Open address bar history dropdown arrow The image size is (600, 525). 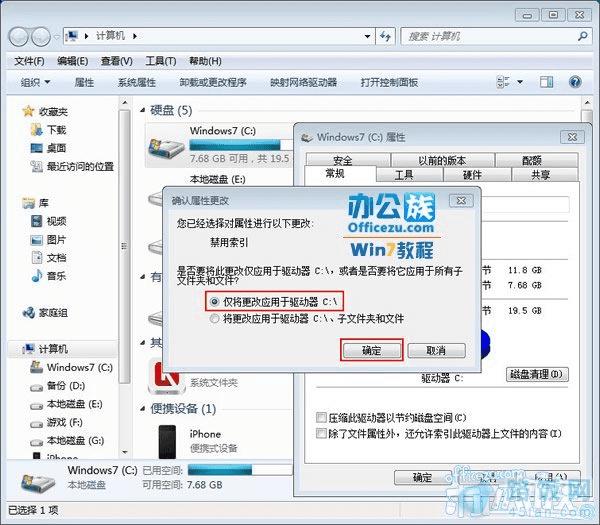[x=367, y=36]
